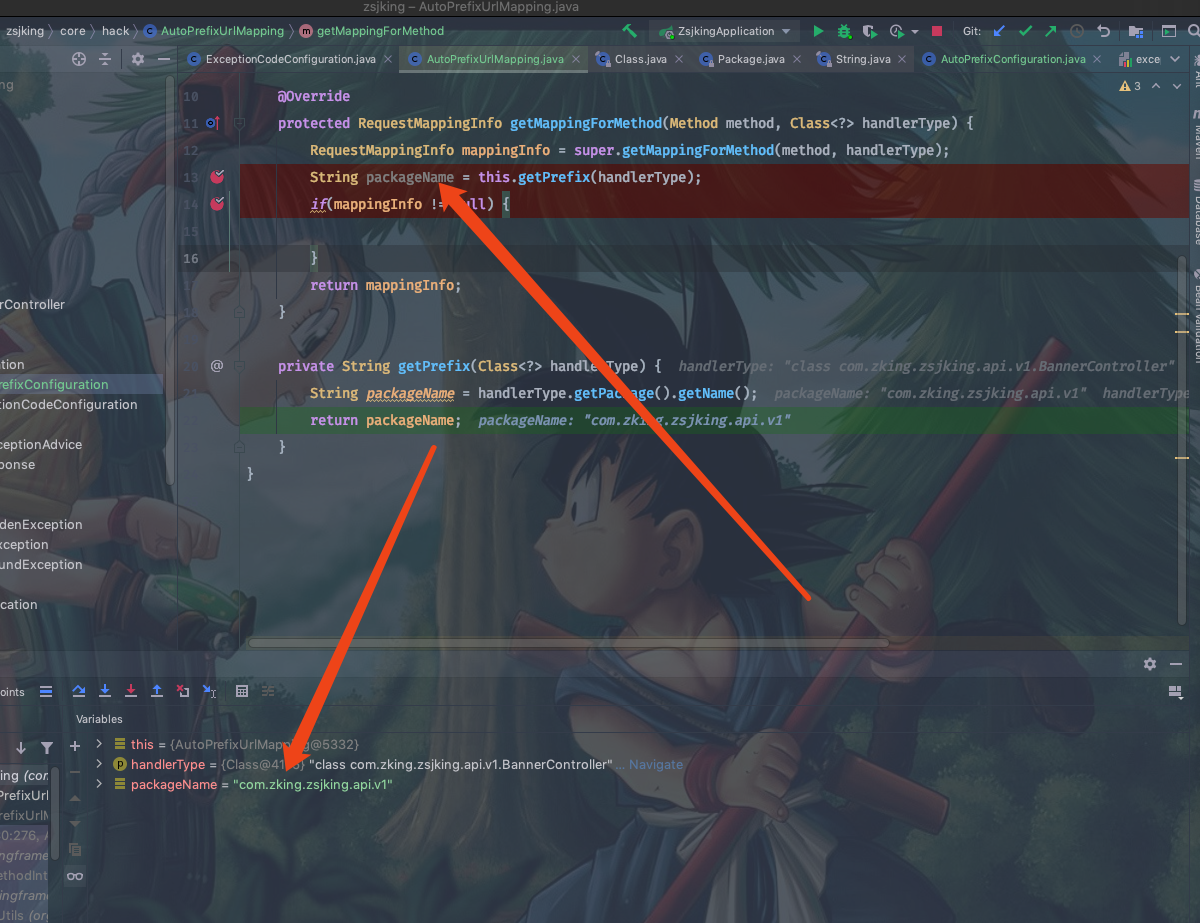The width and height of the screenshot is (1200, 923).
Task: Click the hack breadcrumb folder
Action: click(x=115, y=31)
